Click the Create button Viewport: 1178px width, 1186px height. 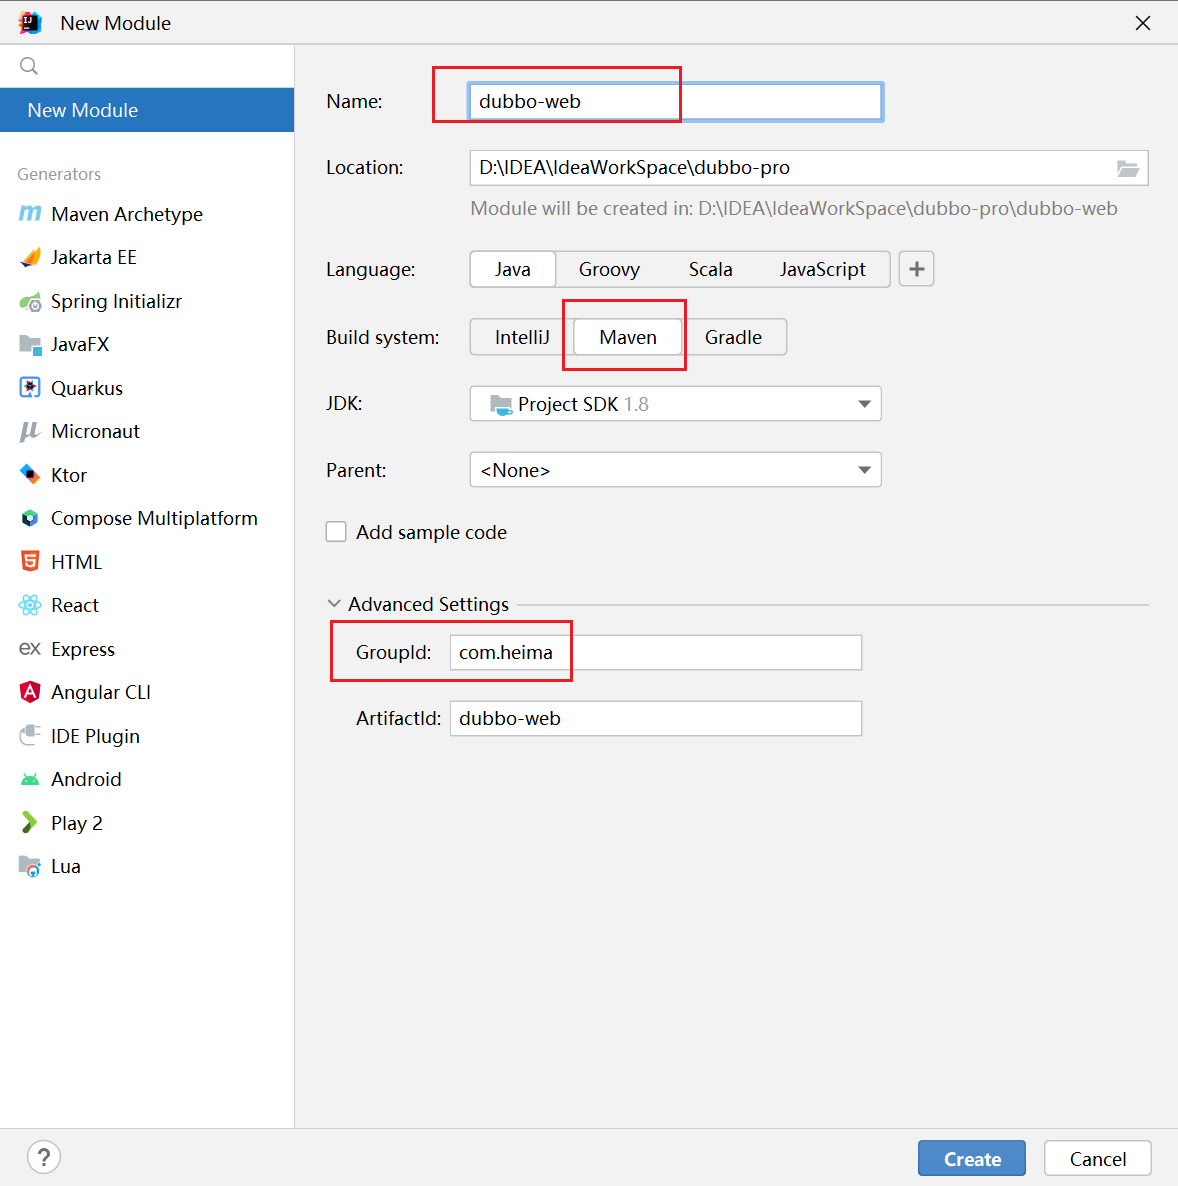tap(971, 1159)
